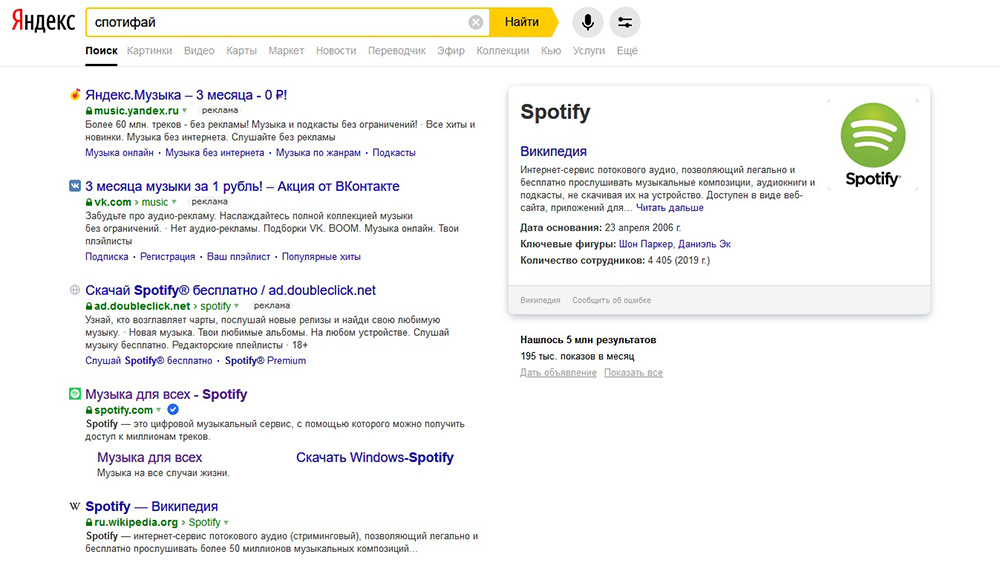Clear search field with X icon
Viewport: 1000px width, 563px height.
(x=476, y=22)
